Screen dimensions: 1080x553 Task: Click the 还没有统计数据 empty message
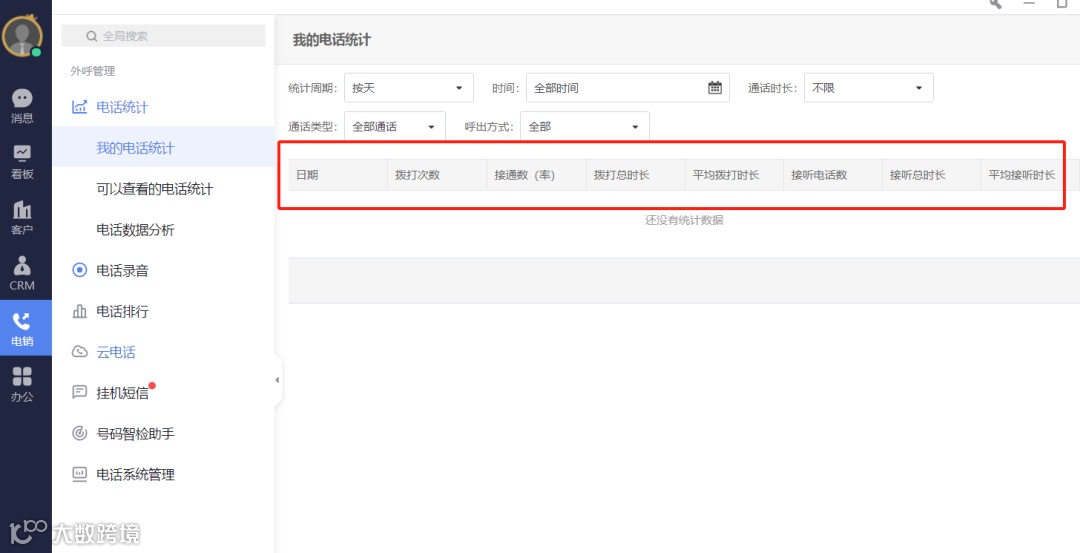(684, 220)
